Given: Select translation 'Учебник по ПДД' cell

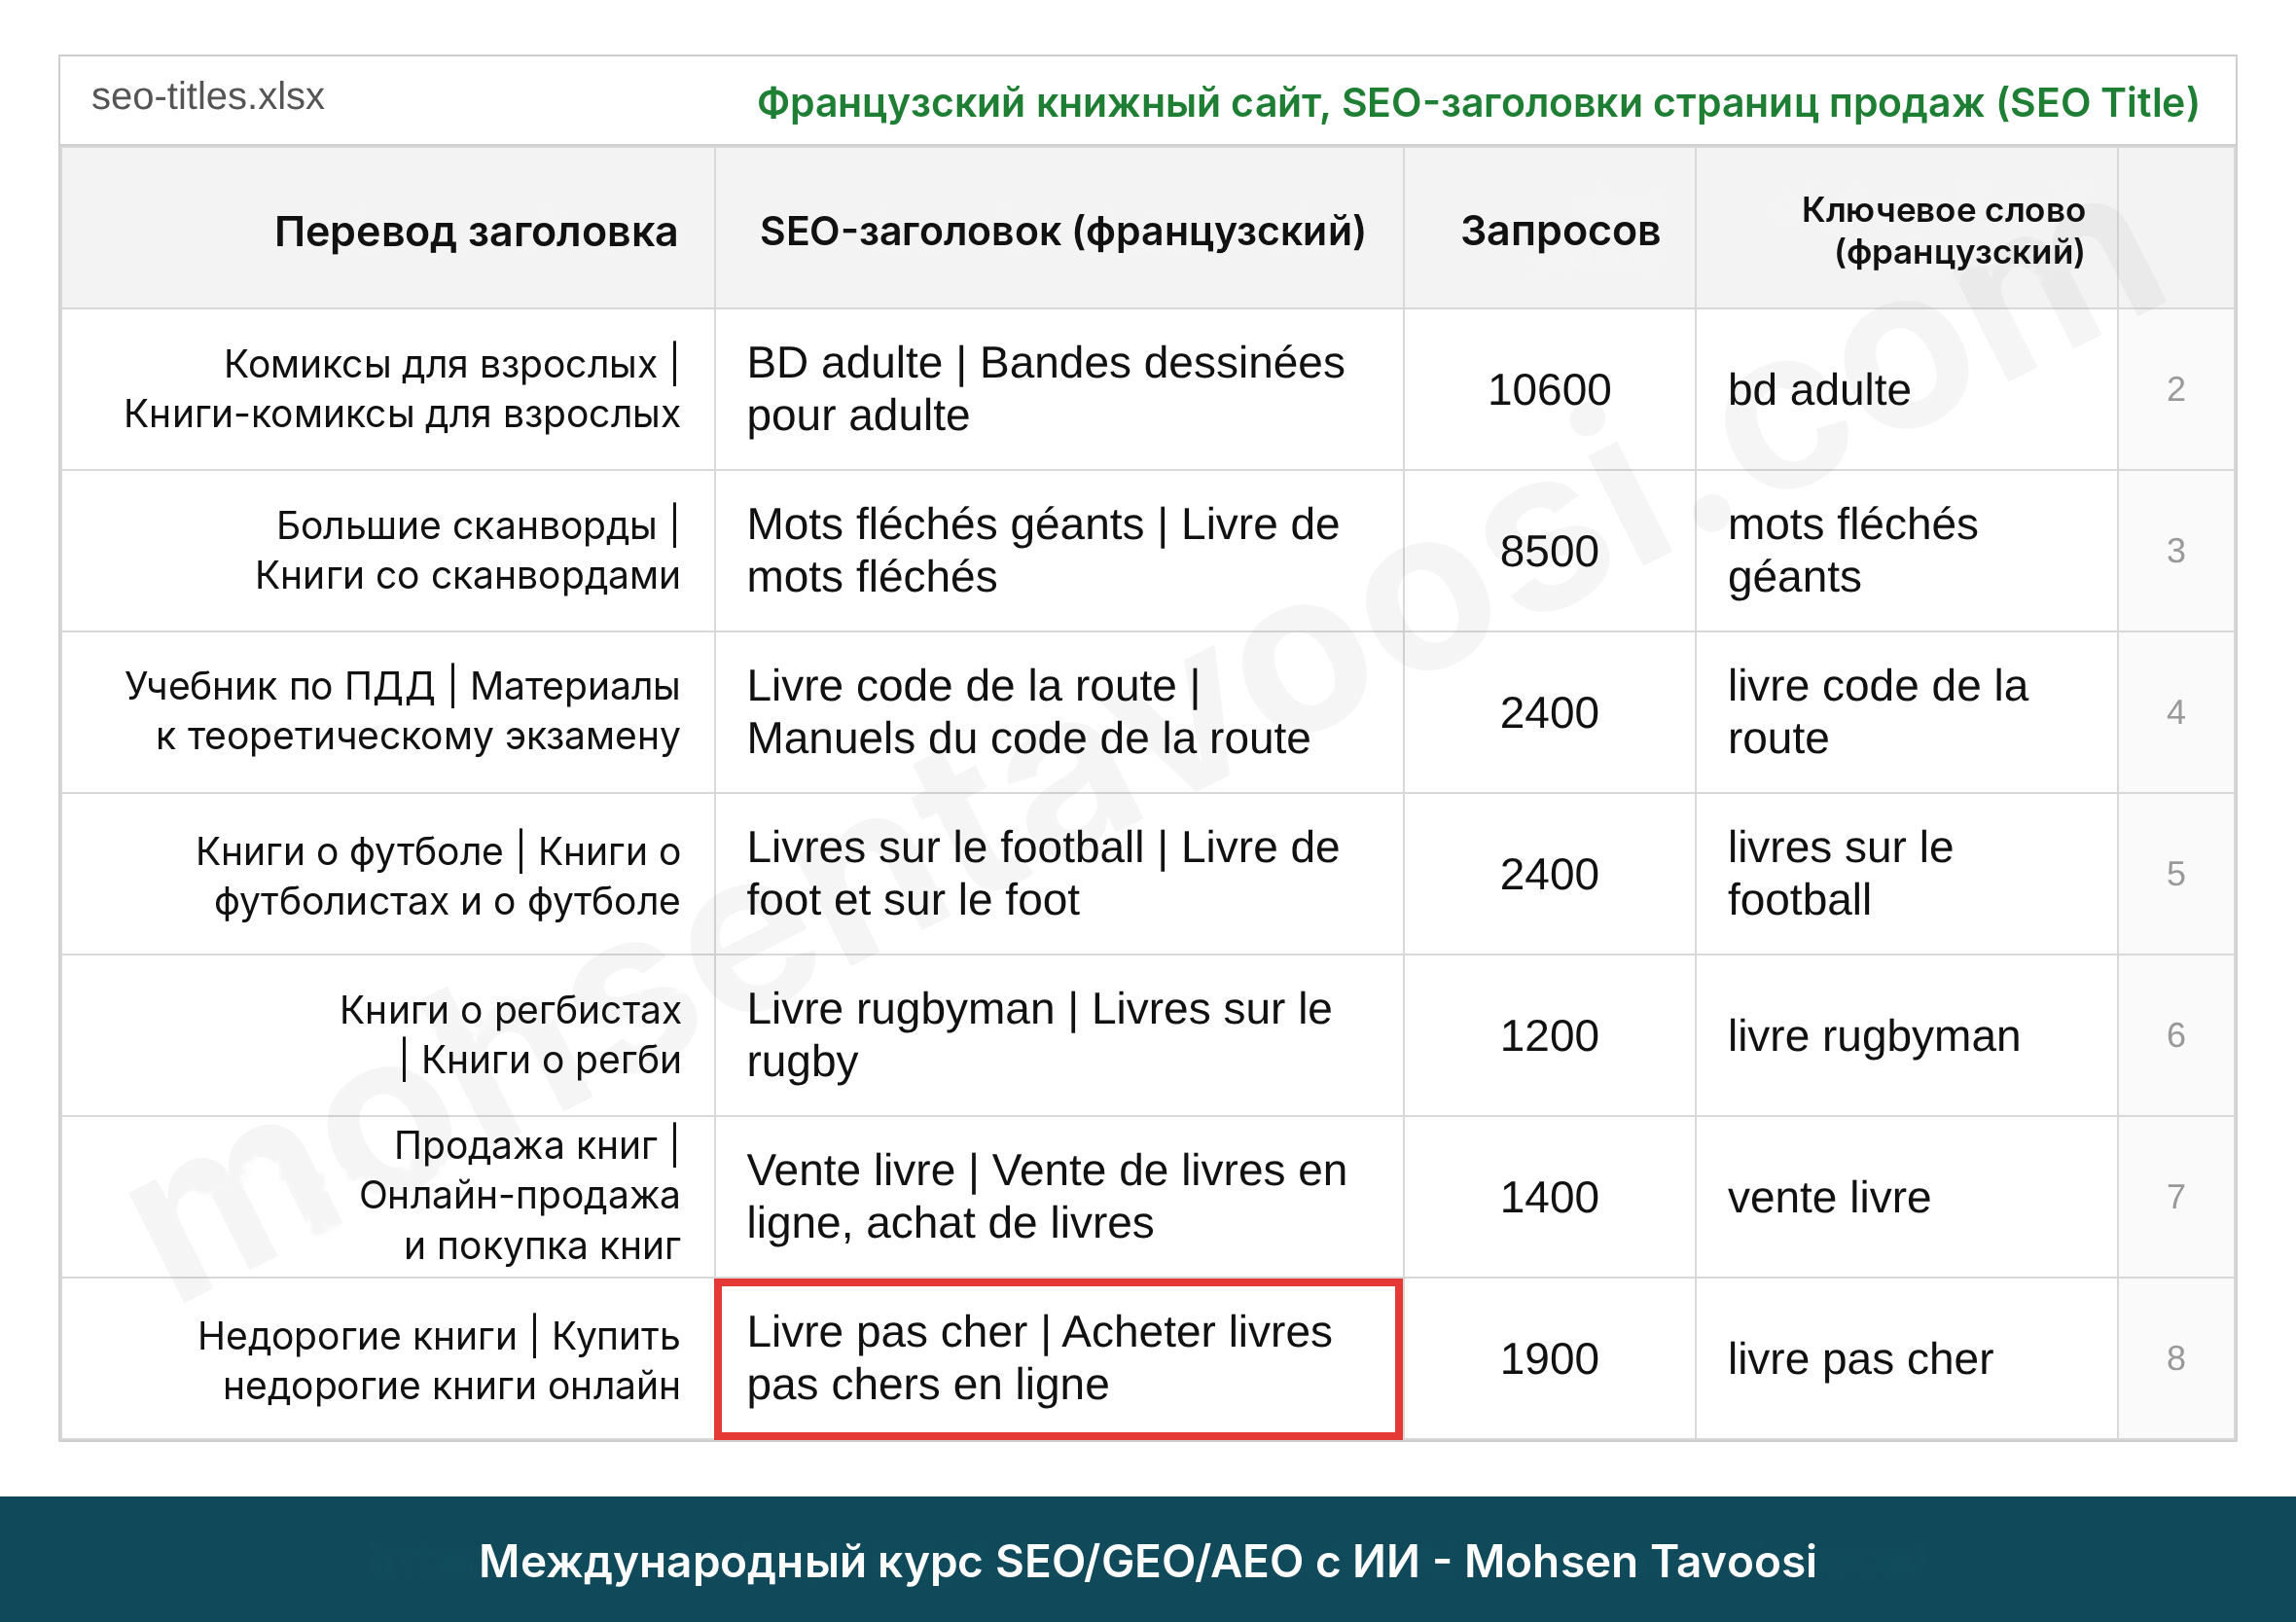Looking at the screenshot, I should click(388, 713).
